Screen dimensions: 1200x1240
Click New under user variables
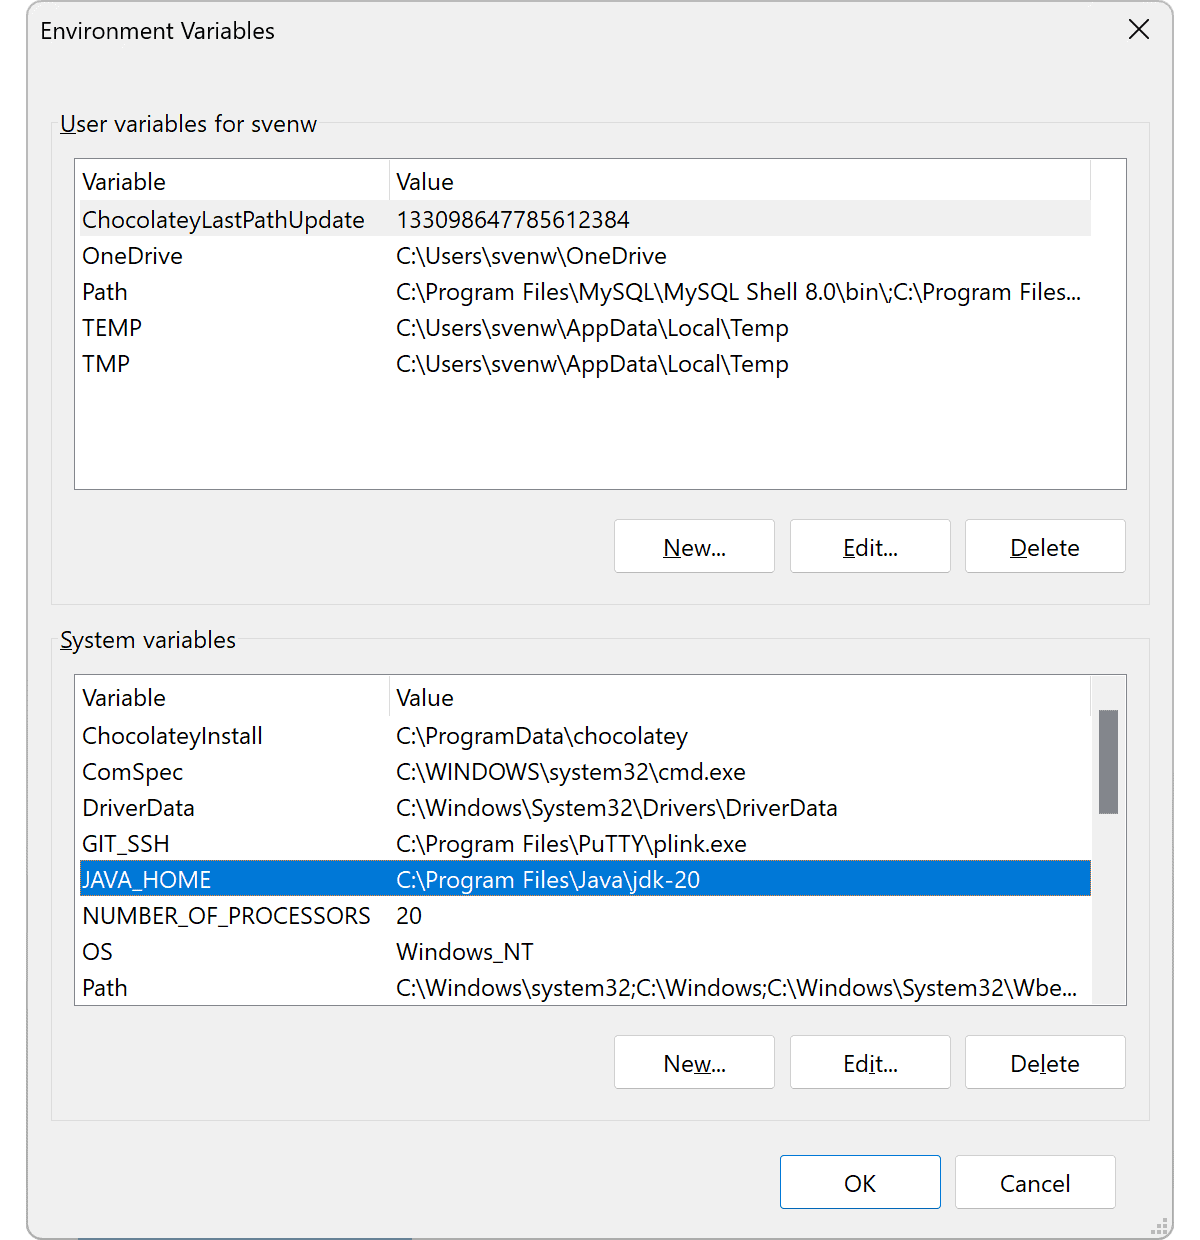tap(694, 546)
